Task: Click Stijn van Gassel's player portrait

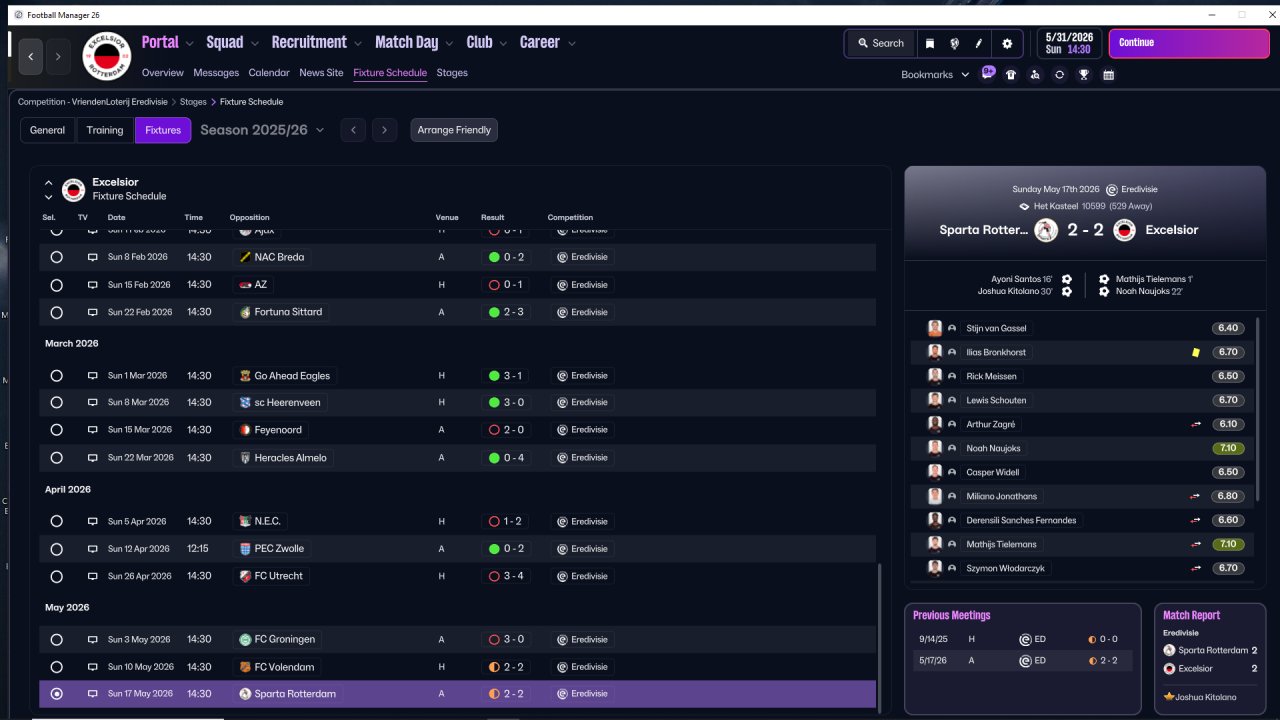Action: [935, 328]
